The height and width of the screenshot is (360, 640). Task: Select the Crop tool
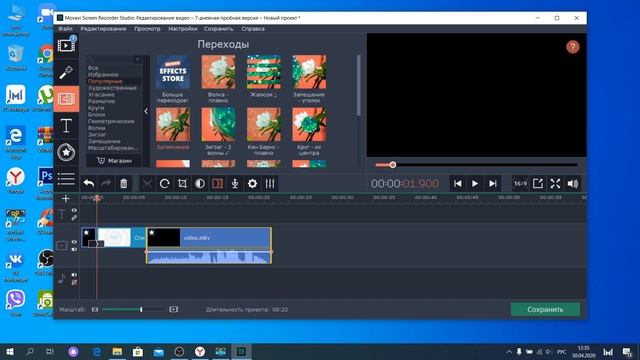click(182, 184)
